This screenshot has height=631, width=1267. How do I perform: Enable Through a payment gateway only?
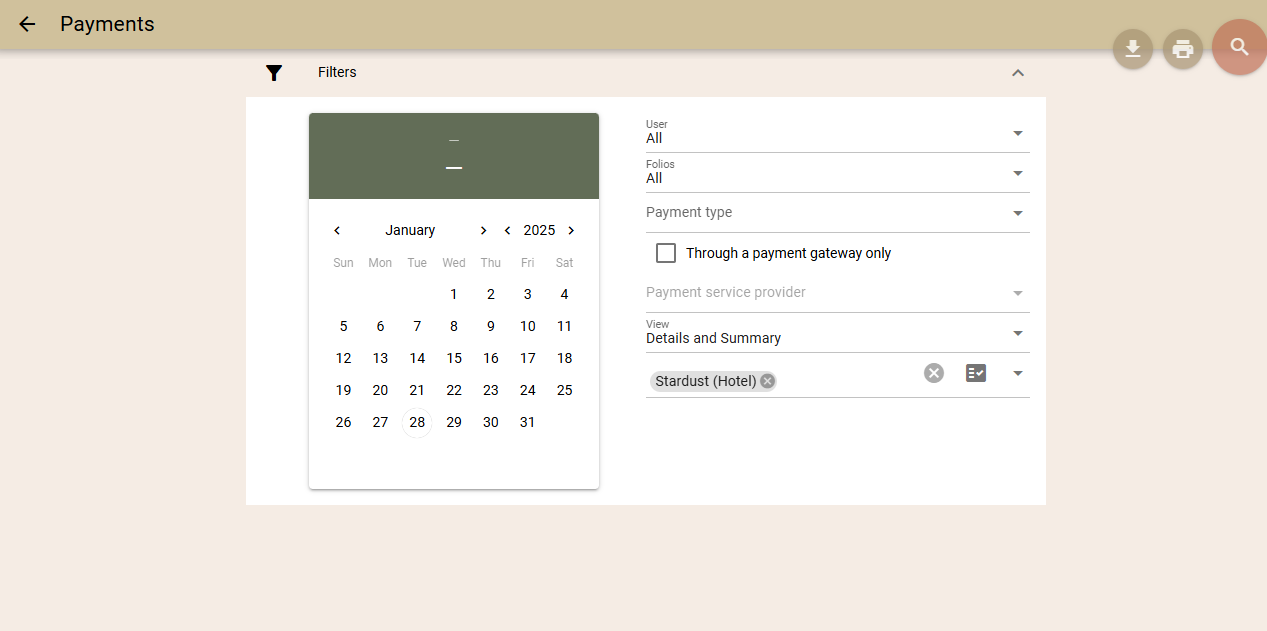coord(666,253)
